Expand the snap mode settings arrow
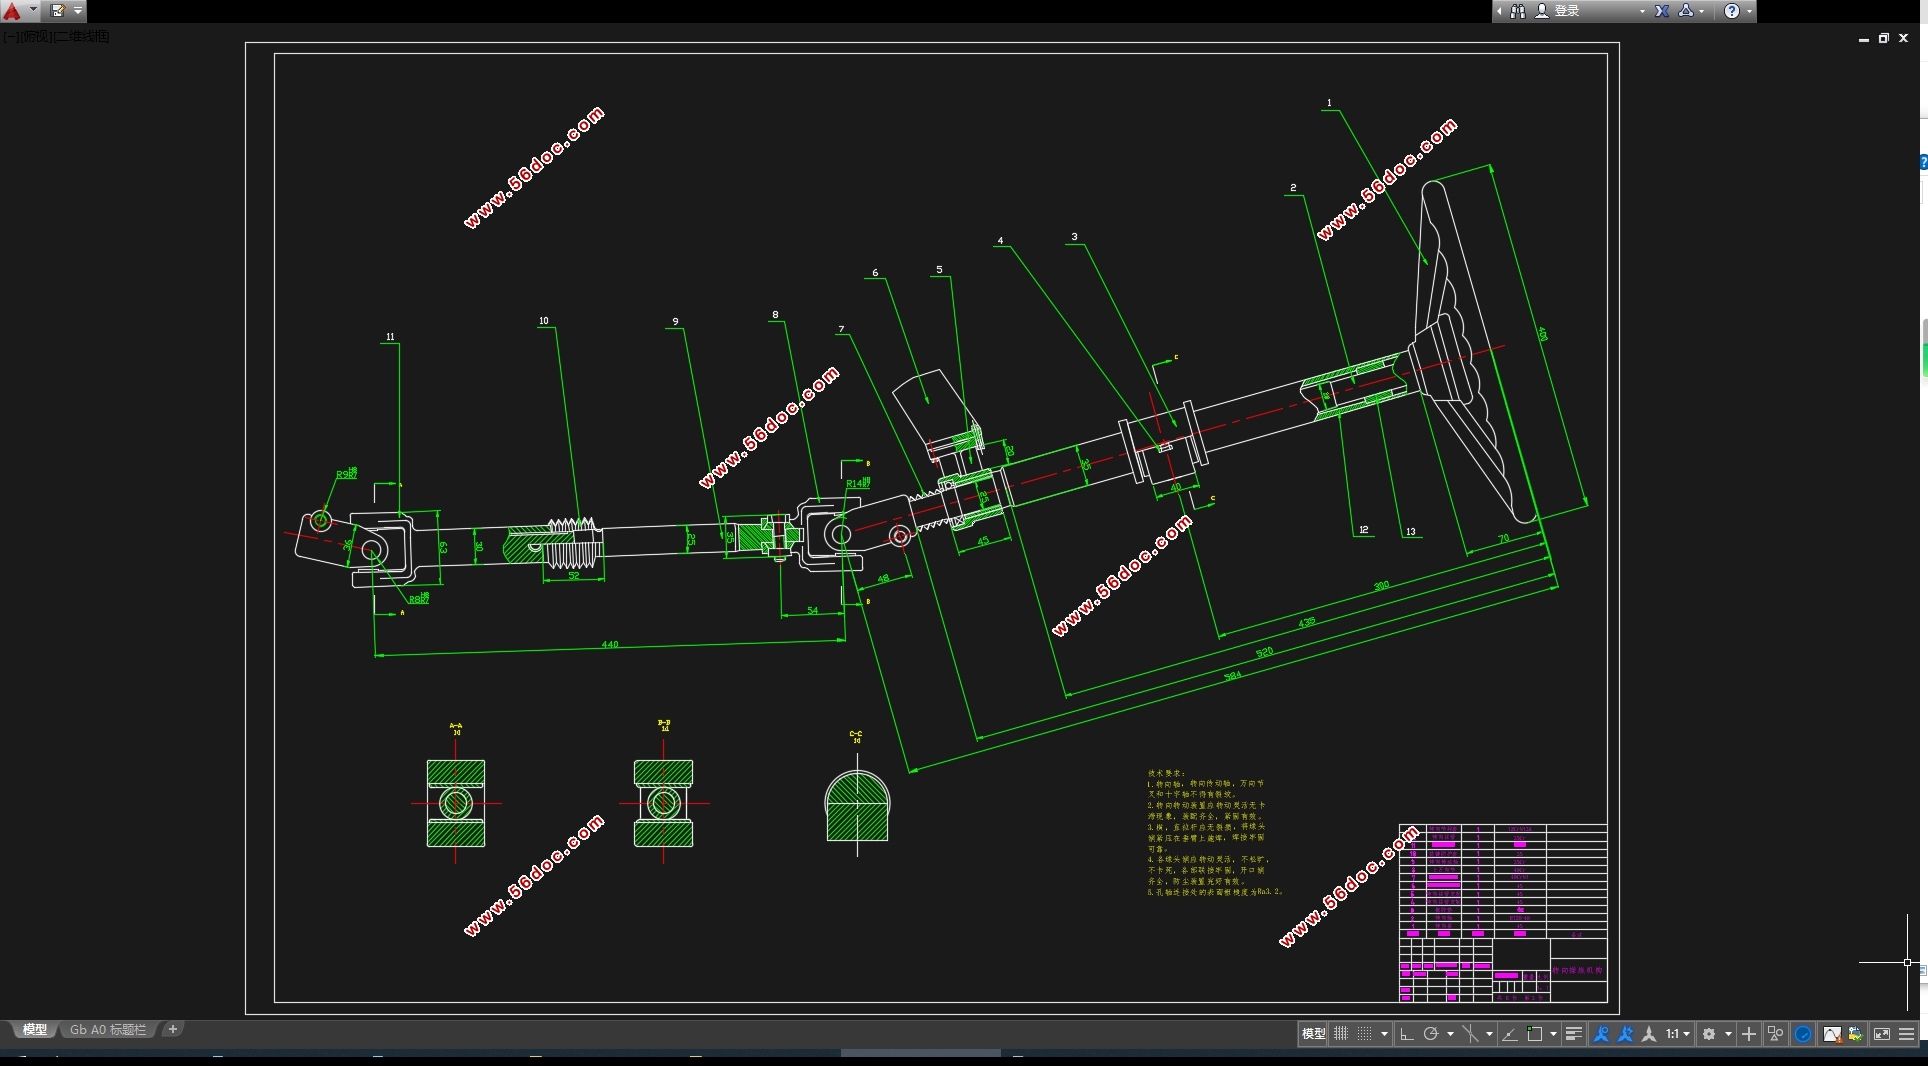Viewport: 1928px width, 1066px height. pyautogui.click(x=1384, y=1034)
